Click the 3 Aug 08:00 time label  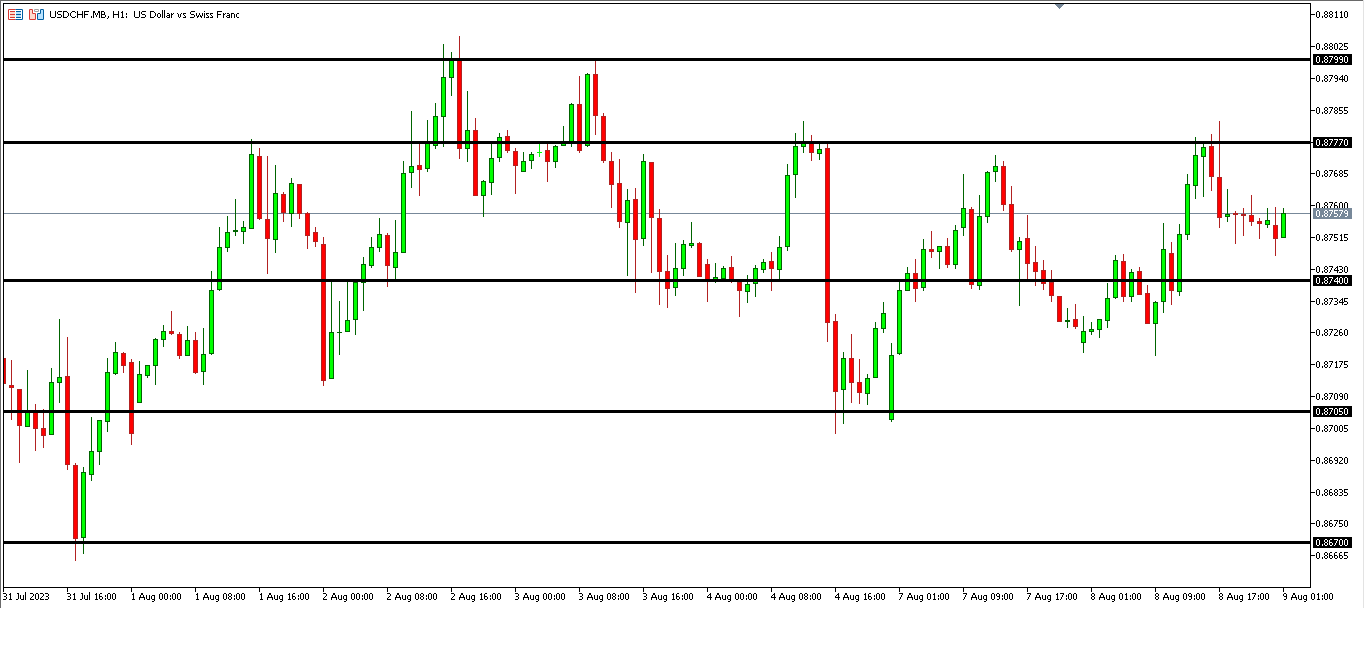tap(604, 597)
